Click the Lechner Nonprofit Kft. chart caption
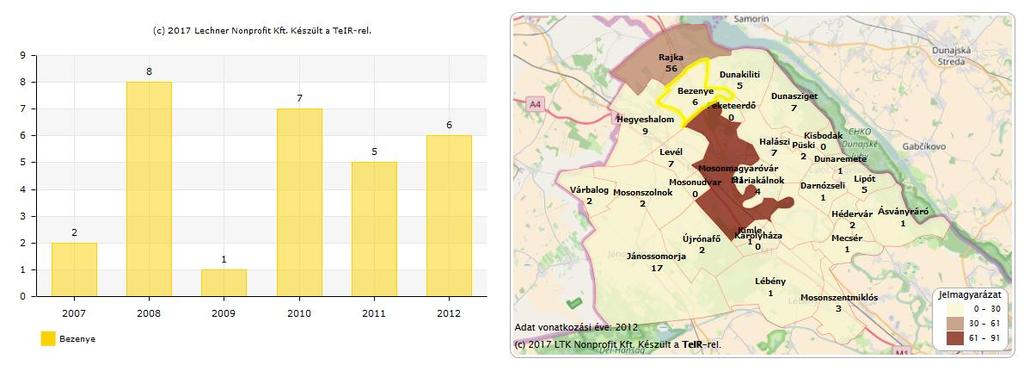 262,30
